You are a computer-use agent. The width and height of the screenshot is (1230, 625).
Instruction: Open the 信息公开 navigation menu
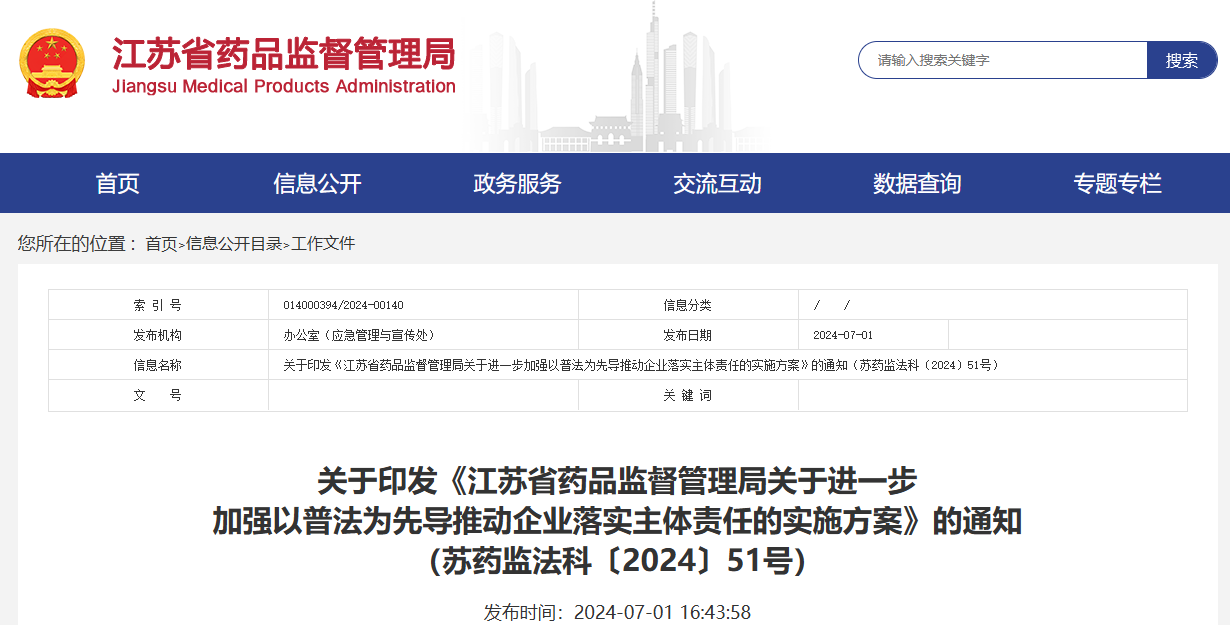pos(317,184)
